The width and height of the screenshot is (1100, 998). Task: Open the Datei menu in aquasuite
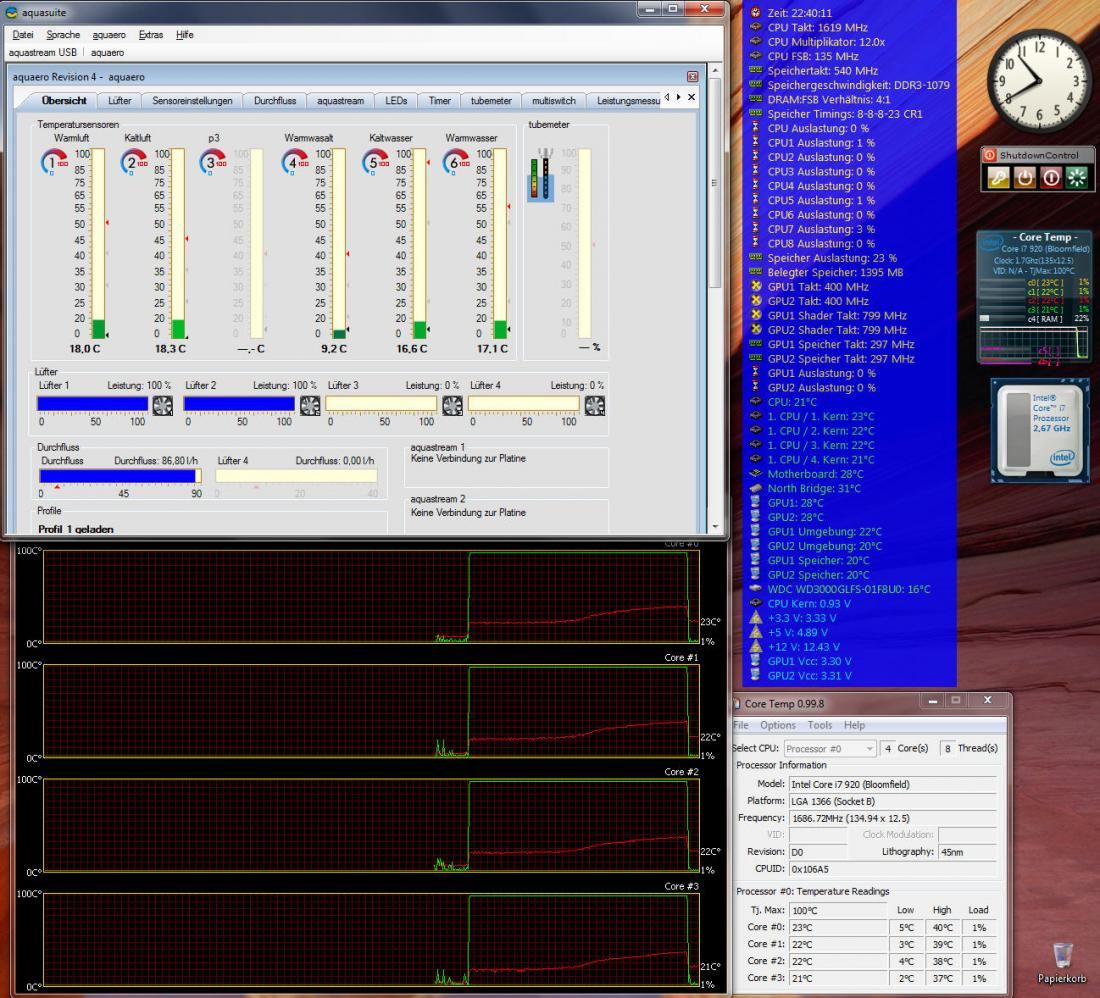22,34
